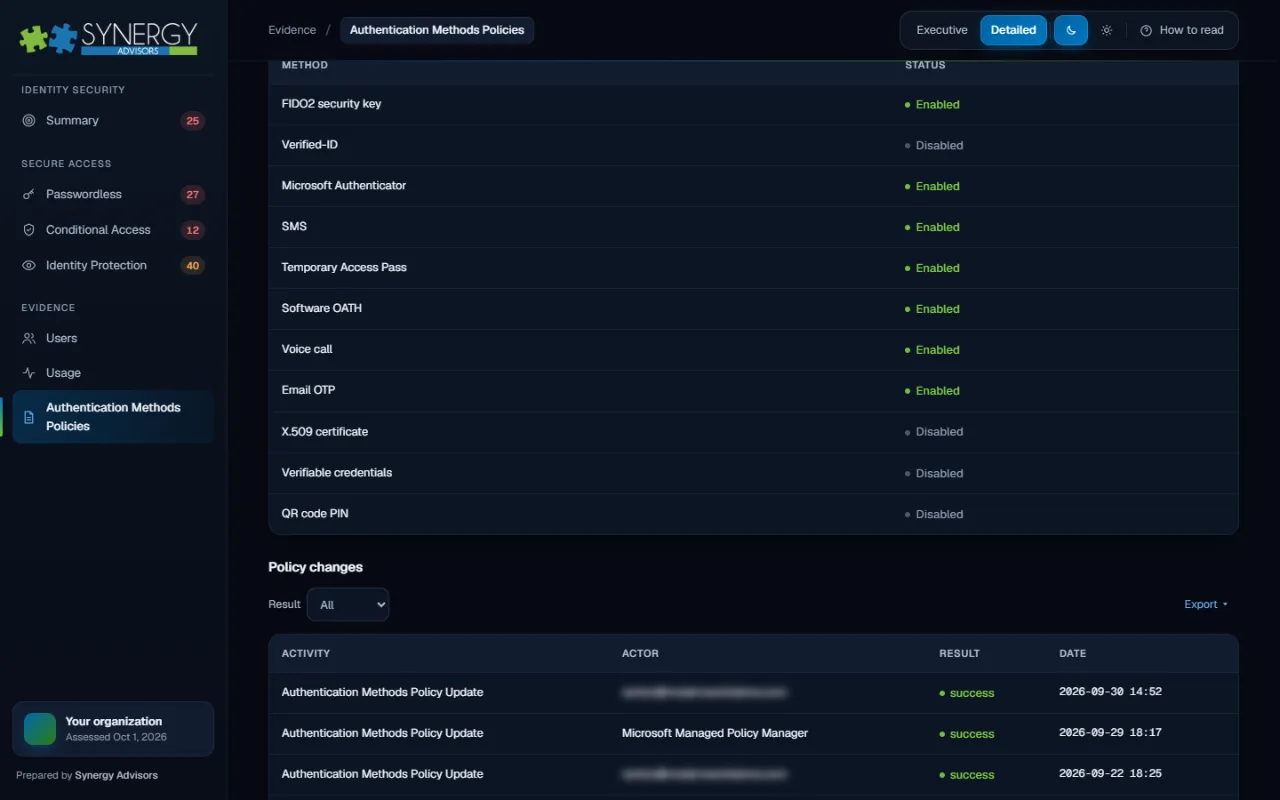Click the Synergy Advisors logo
Screen dimensions: 1280x800
pos(108,38)
